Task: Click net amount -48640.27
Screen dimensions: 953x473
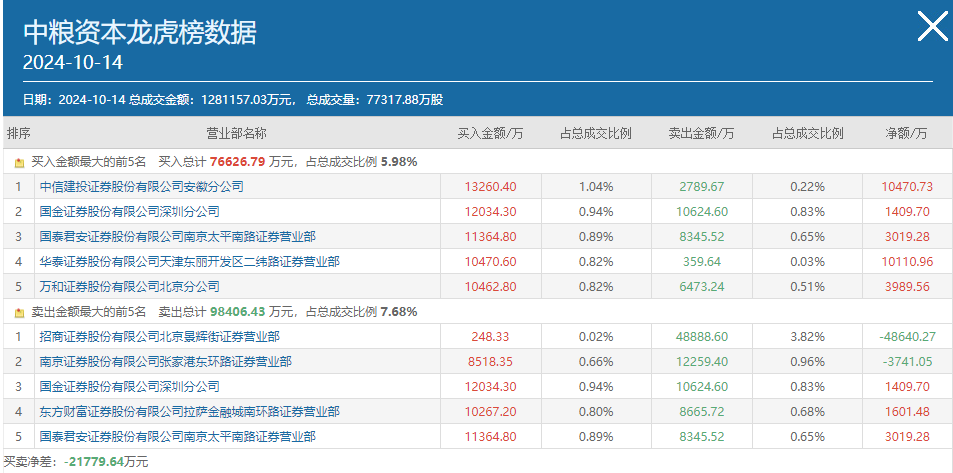Action: 906,336
